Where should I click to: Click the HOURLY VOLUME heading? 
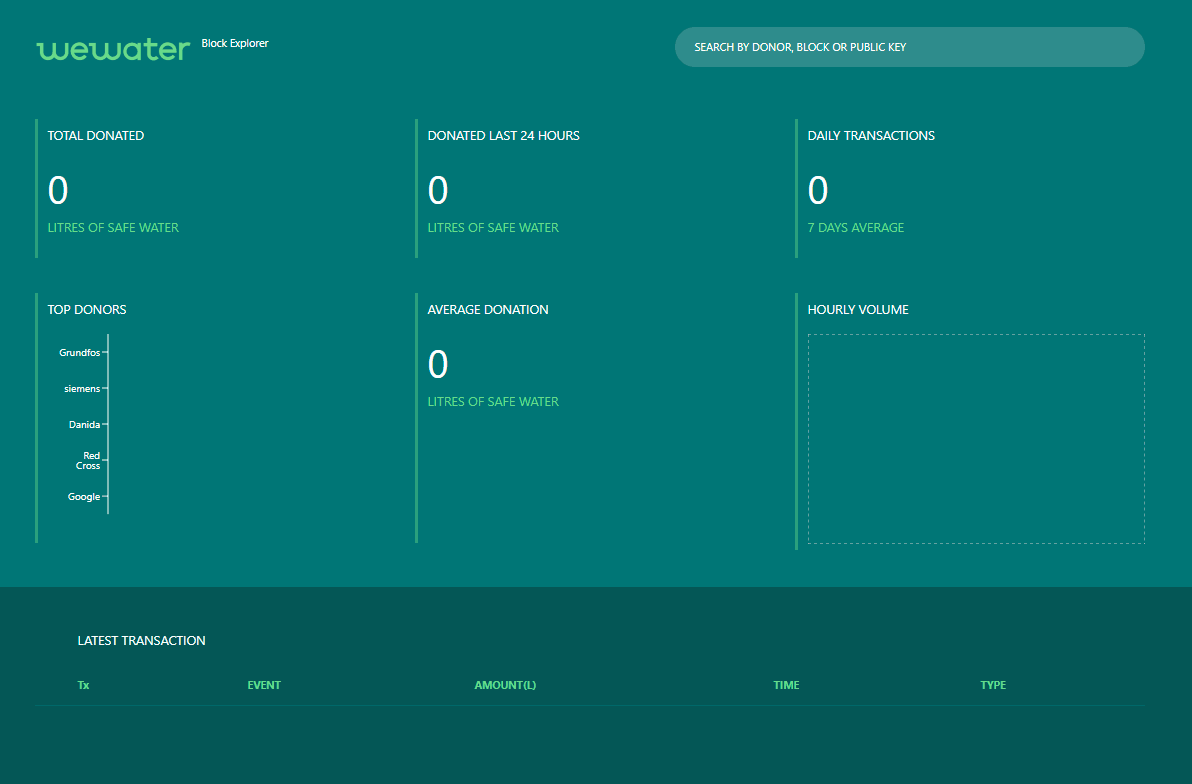858,309
